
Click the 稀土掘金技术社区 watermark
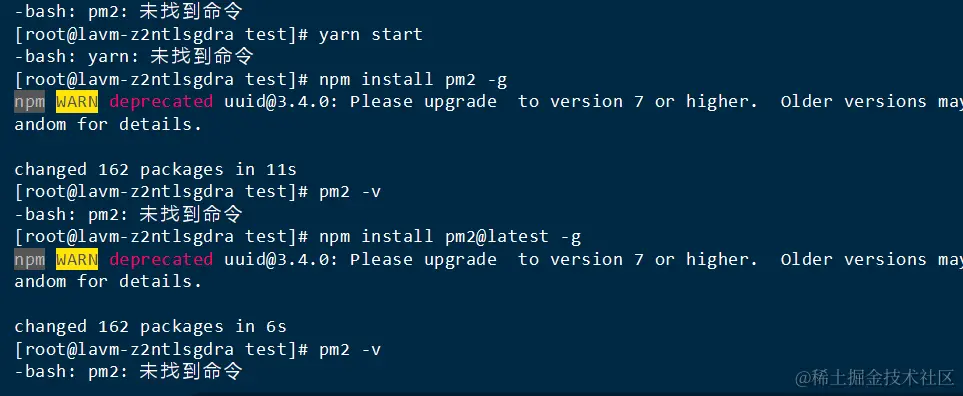pos(875,378)
